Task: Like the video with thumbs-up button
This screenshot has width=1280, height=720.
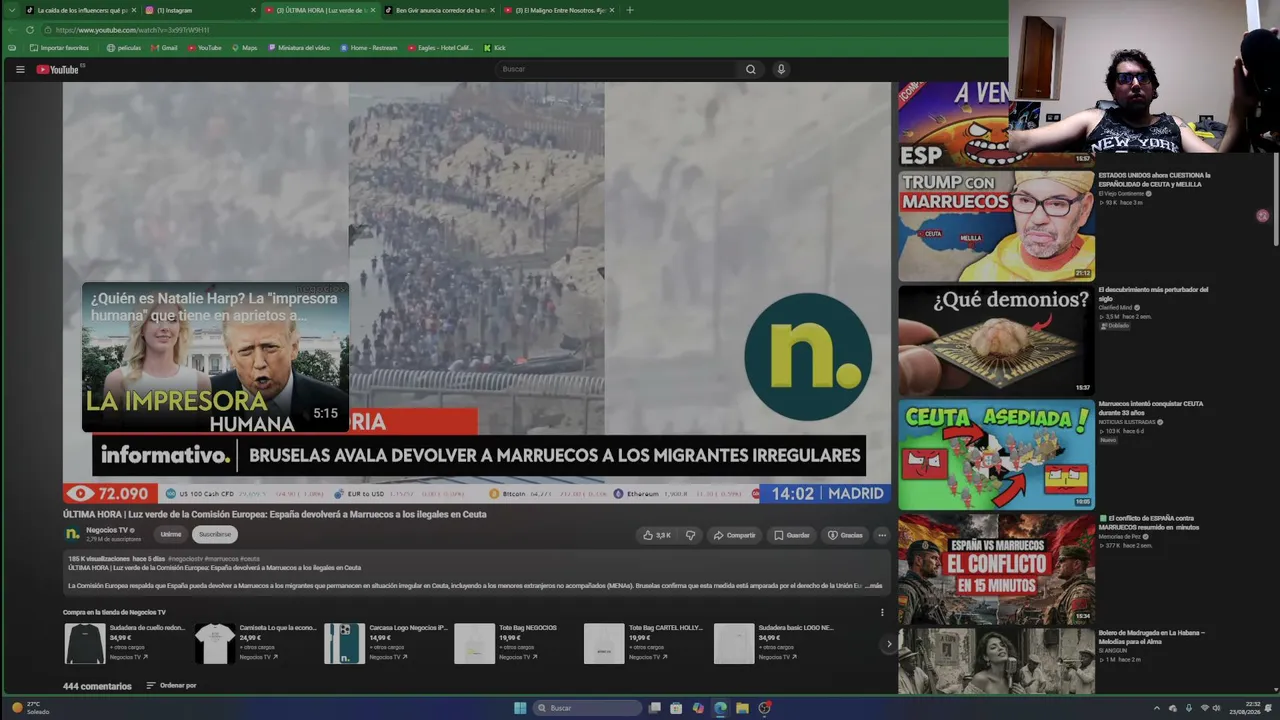Action: [x=657, y=535]
